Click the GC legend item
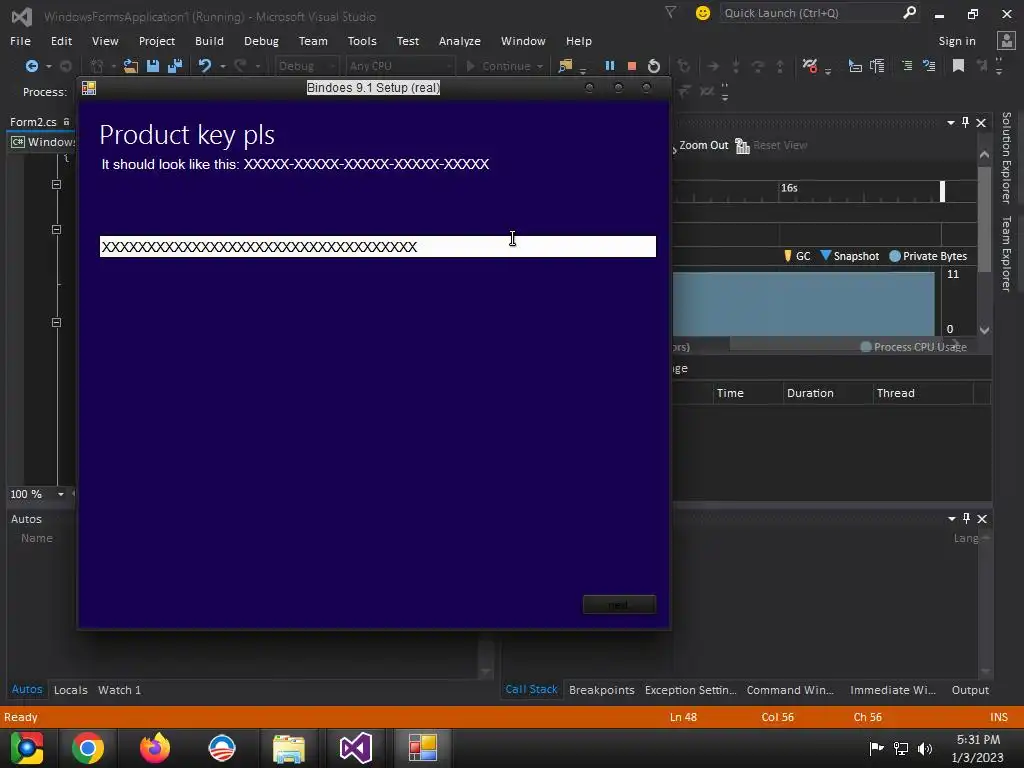The width and height of the screenshot is (1024, 768). tap(797, 256)
